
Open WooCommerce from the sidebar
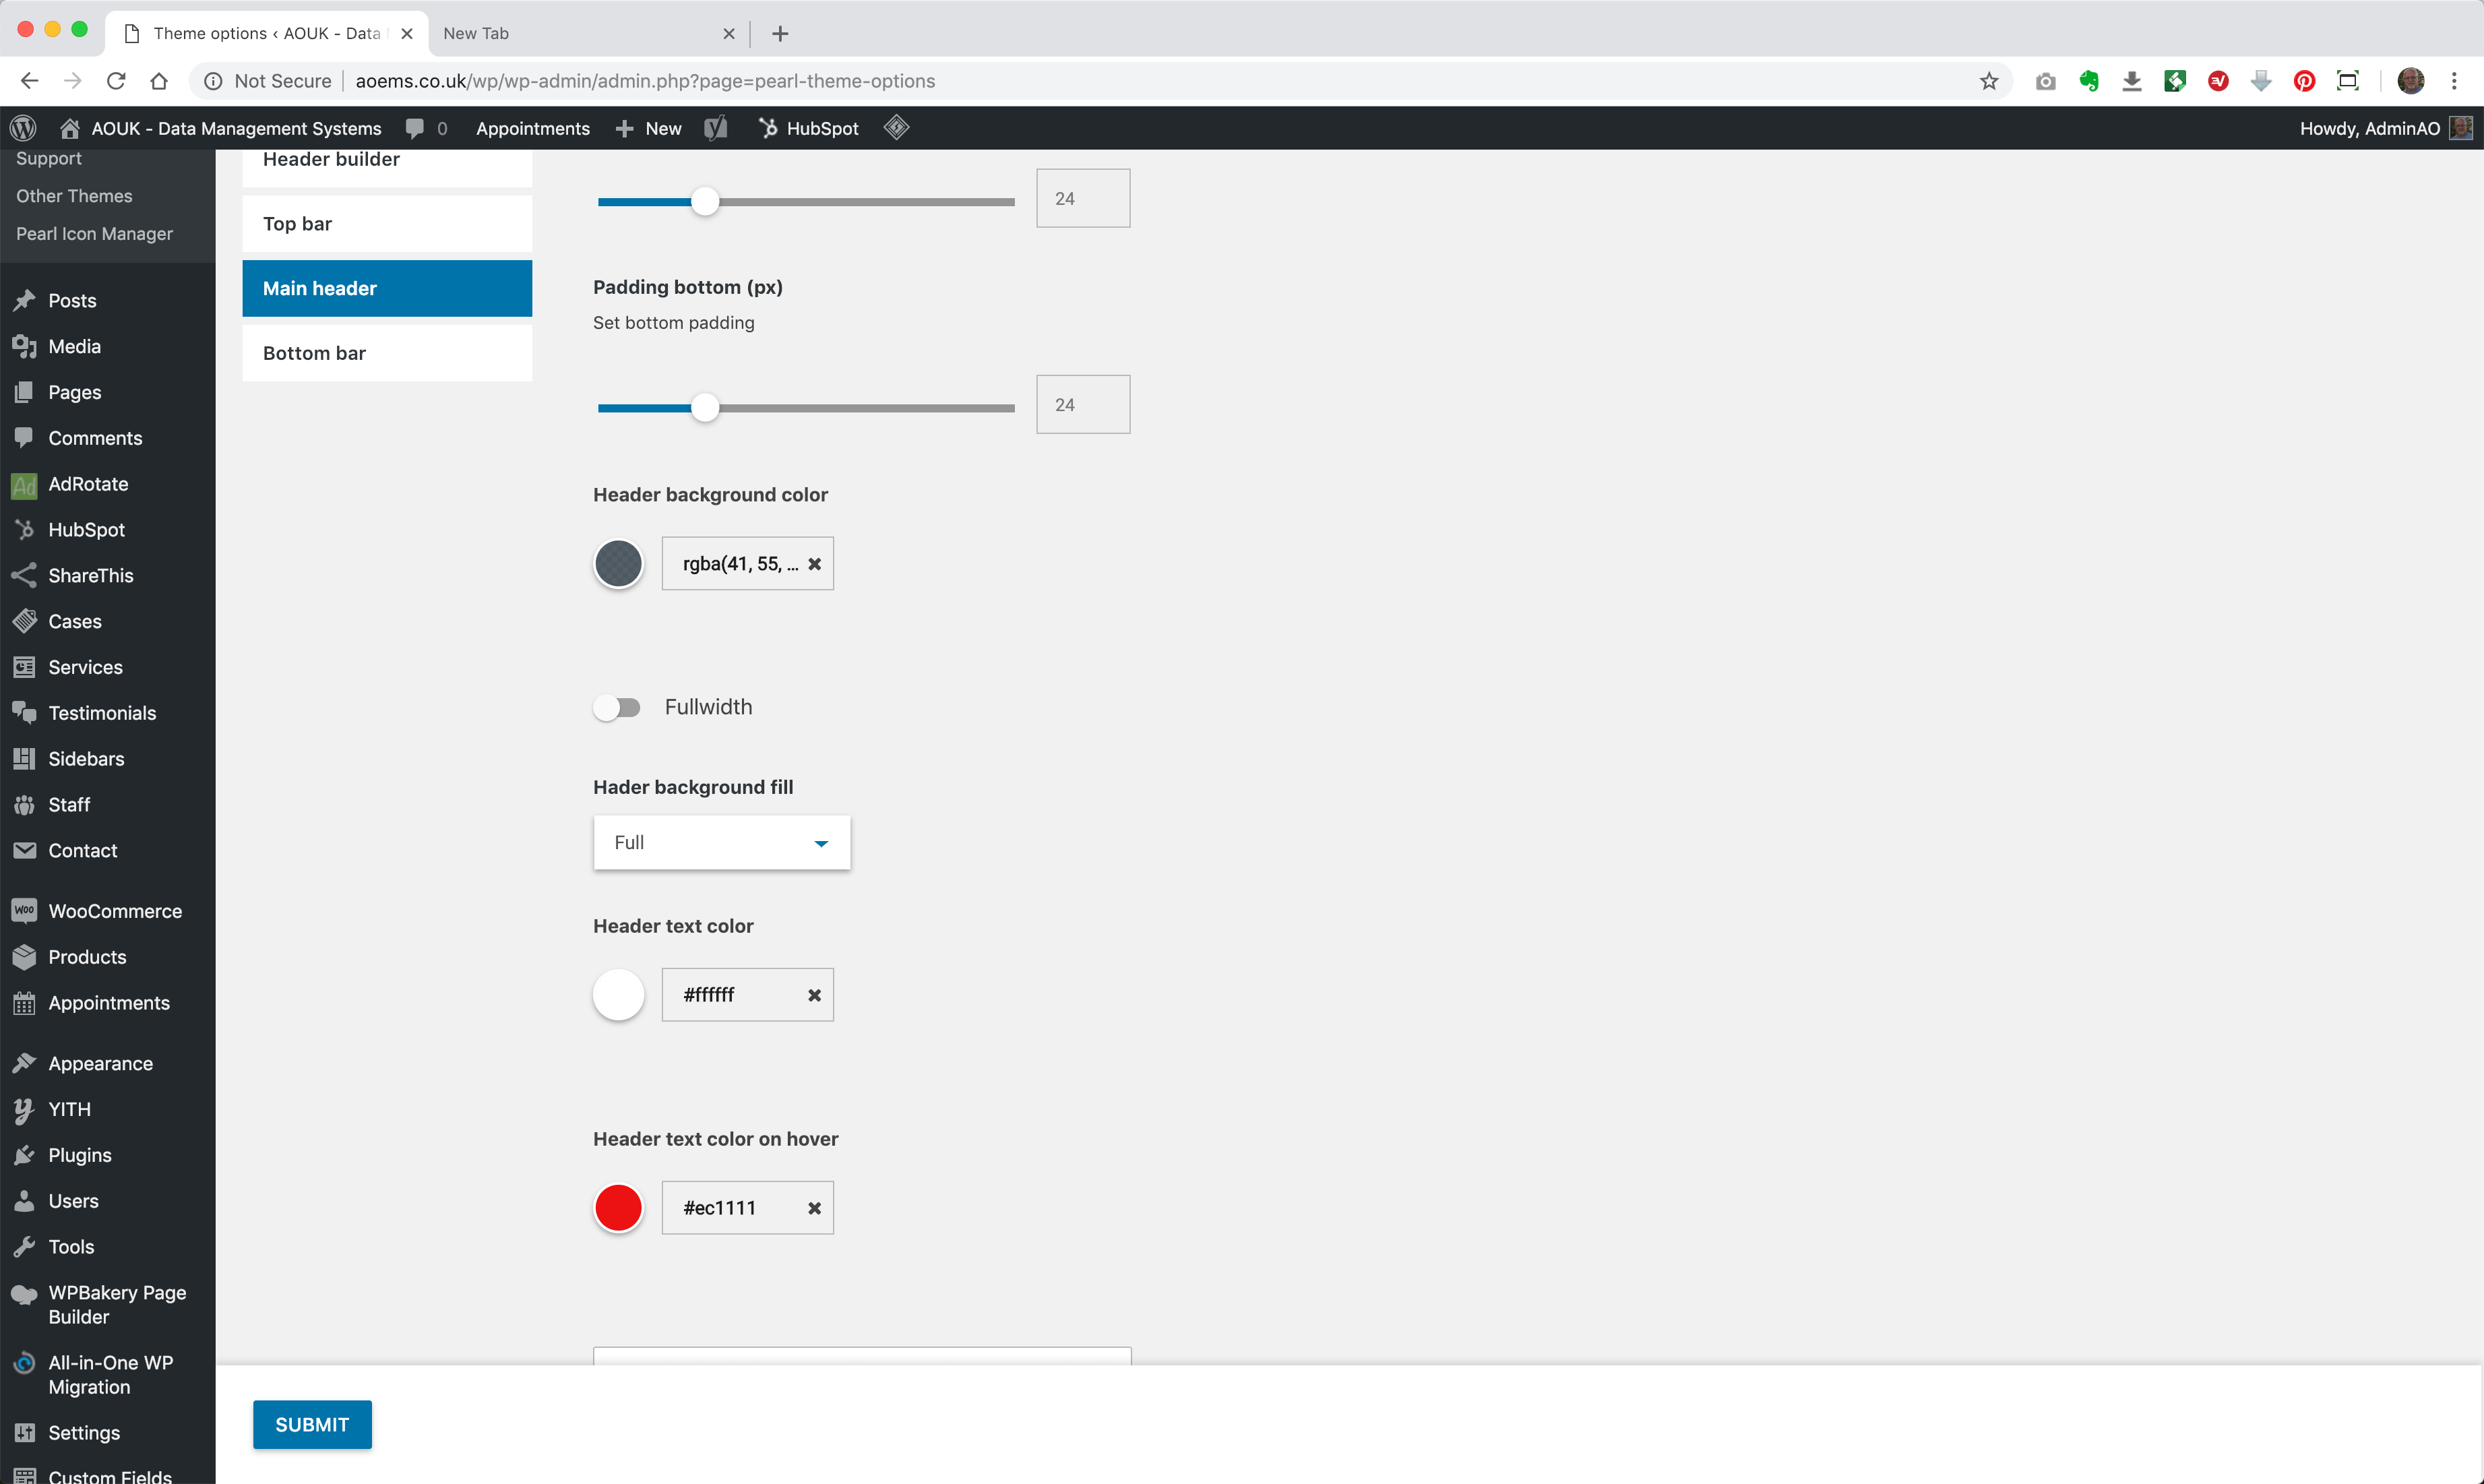pyautogui.click(x=114, y=911)
